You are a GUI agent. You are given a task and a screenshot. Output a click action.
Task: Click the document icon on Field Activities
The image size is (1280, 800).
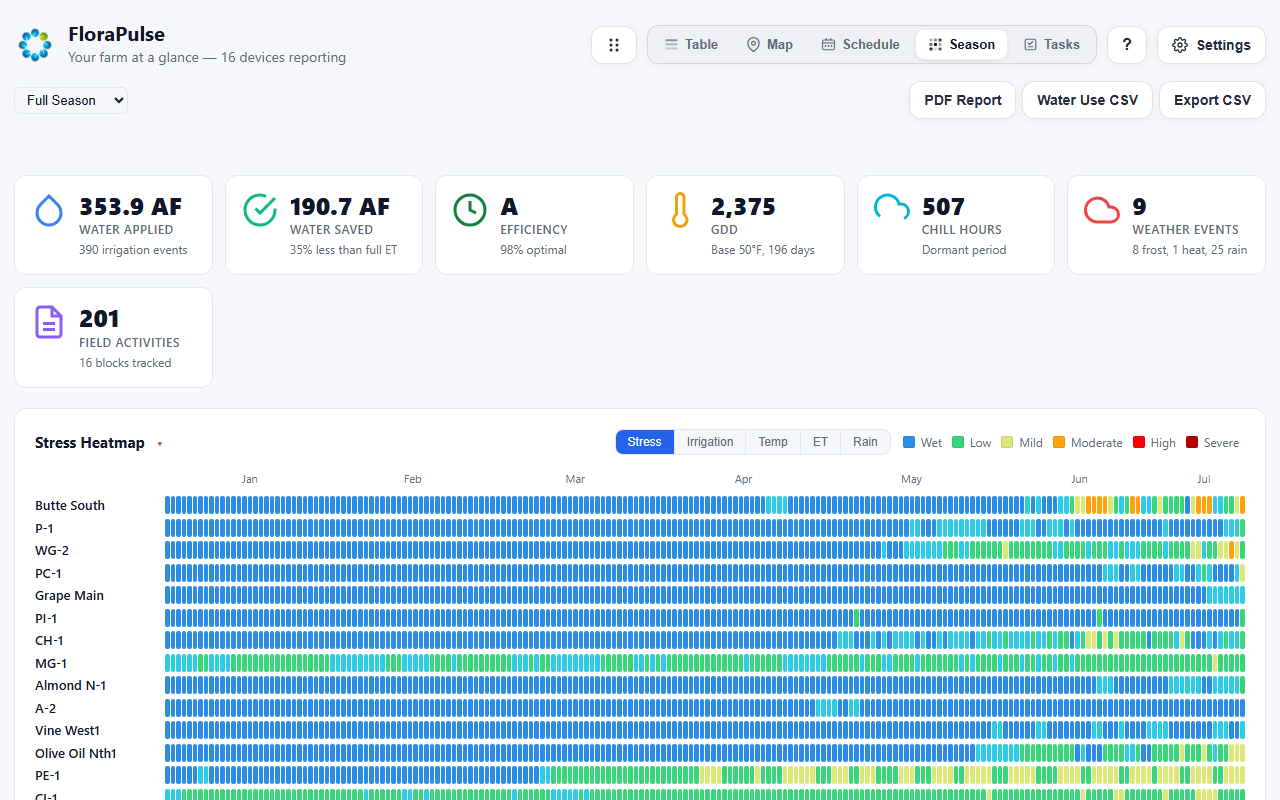(x=49, y=322)
